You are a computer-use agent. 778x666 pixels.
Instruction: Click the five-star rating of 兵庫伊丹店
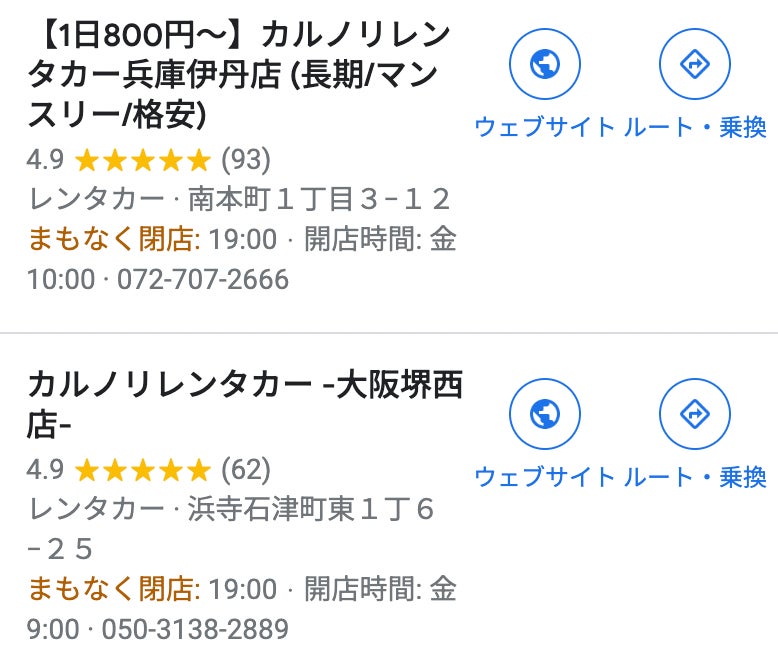coord(143,159)
